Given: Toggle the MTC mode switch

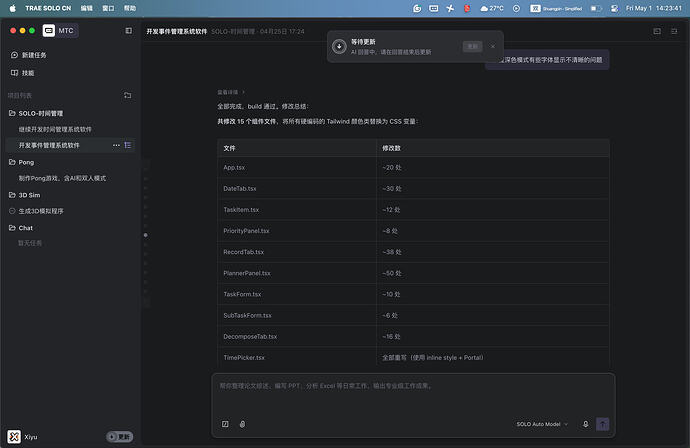Looking at the screenshot, I should pyautogui.click(x=60, y=30).
